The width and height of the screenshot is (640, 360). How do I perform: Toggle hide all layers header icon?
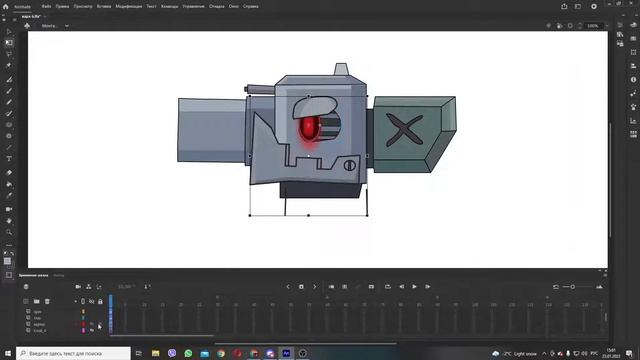tap(91, 301)
